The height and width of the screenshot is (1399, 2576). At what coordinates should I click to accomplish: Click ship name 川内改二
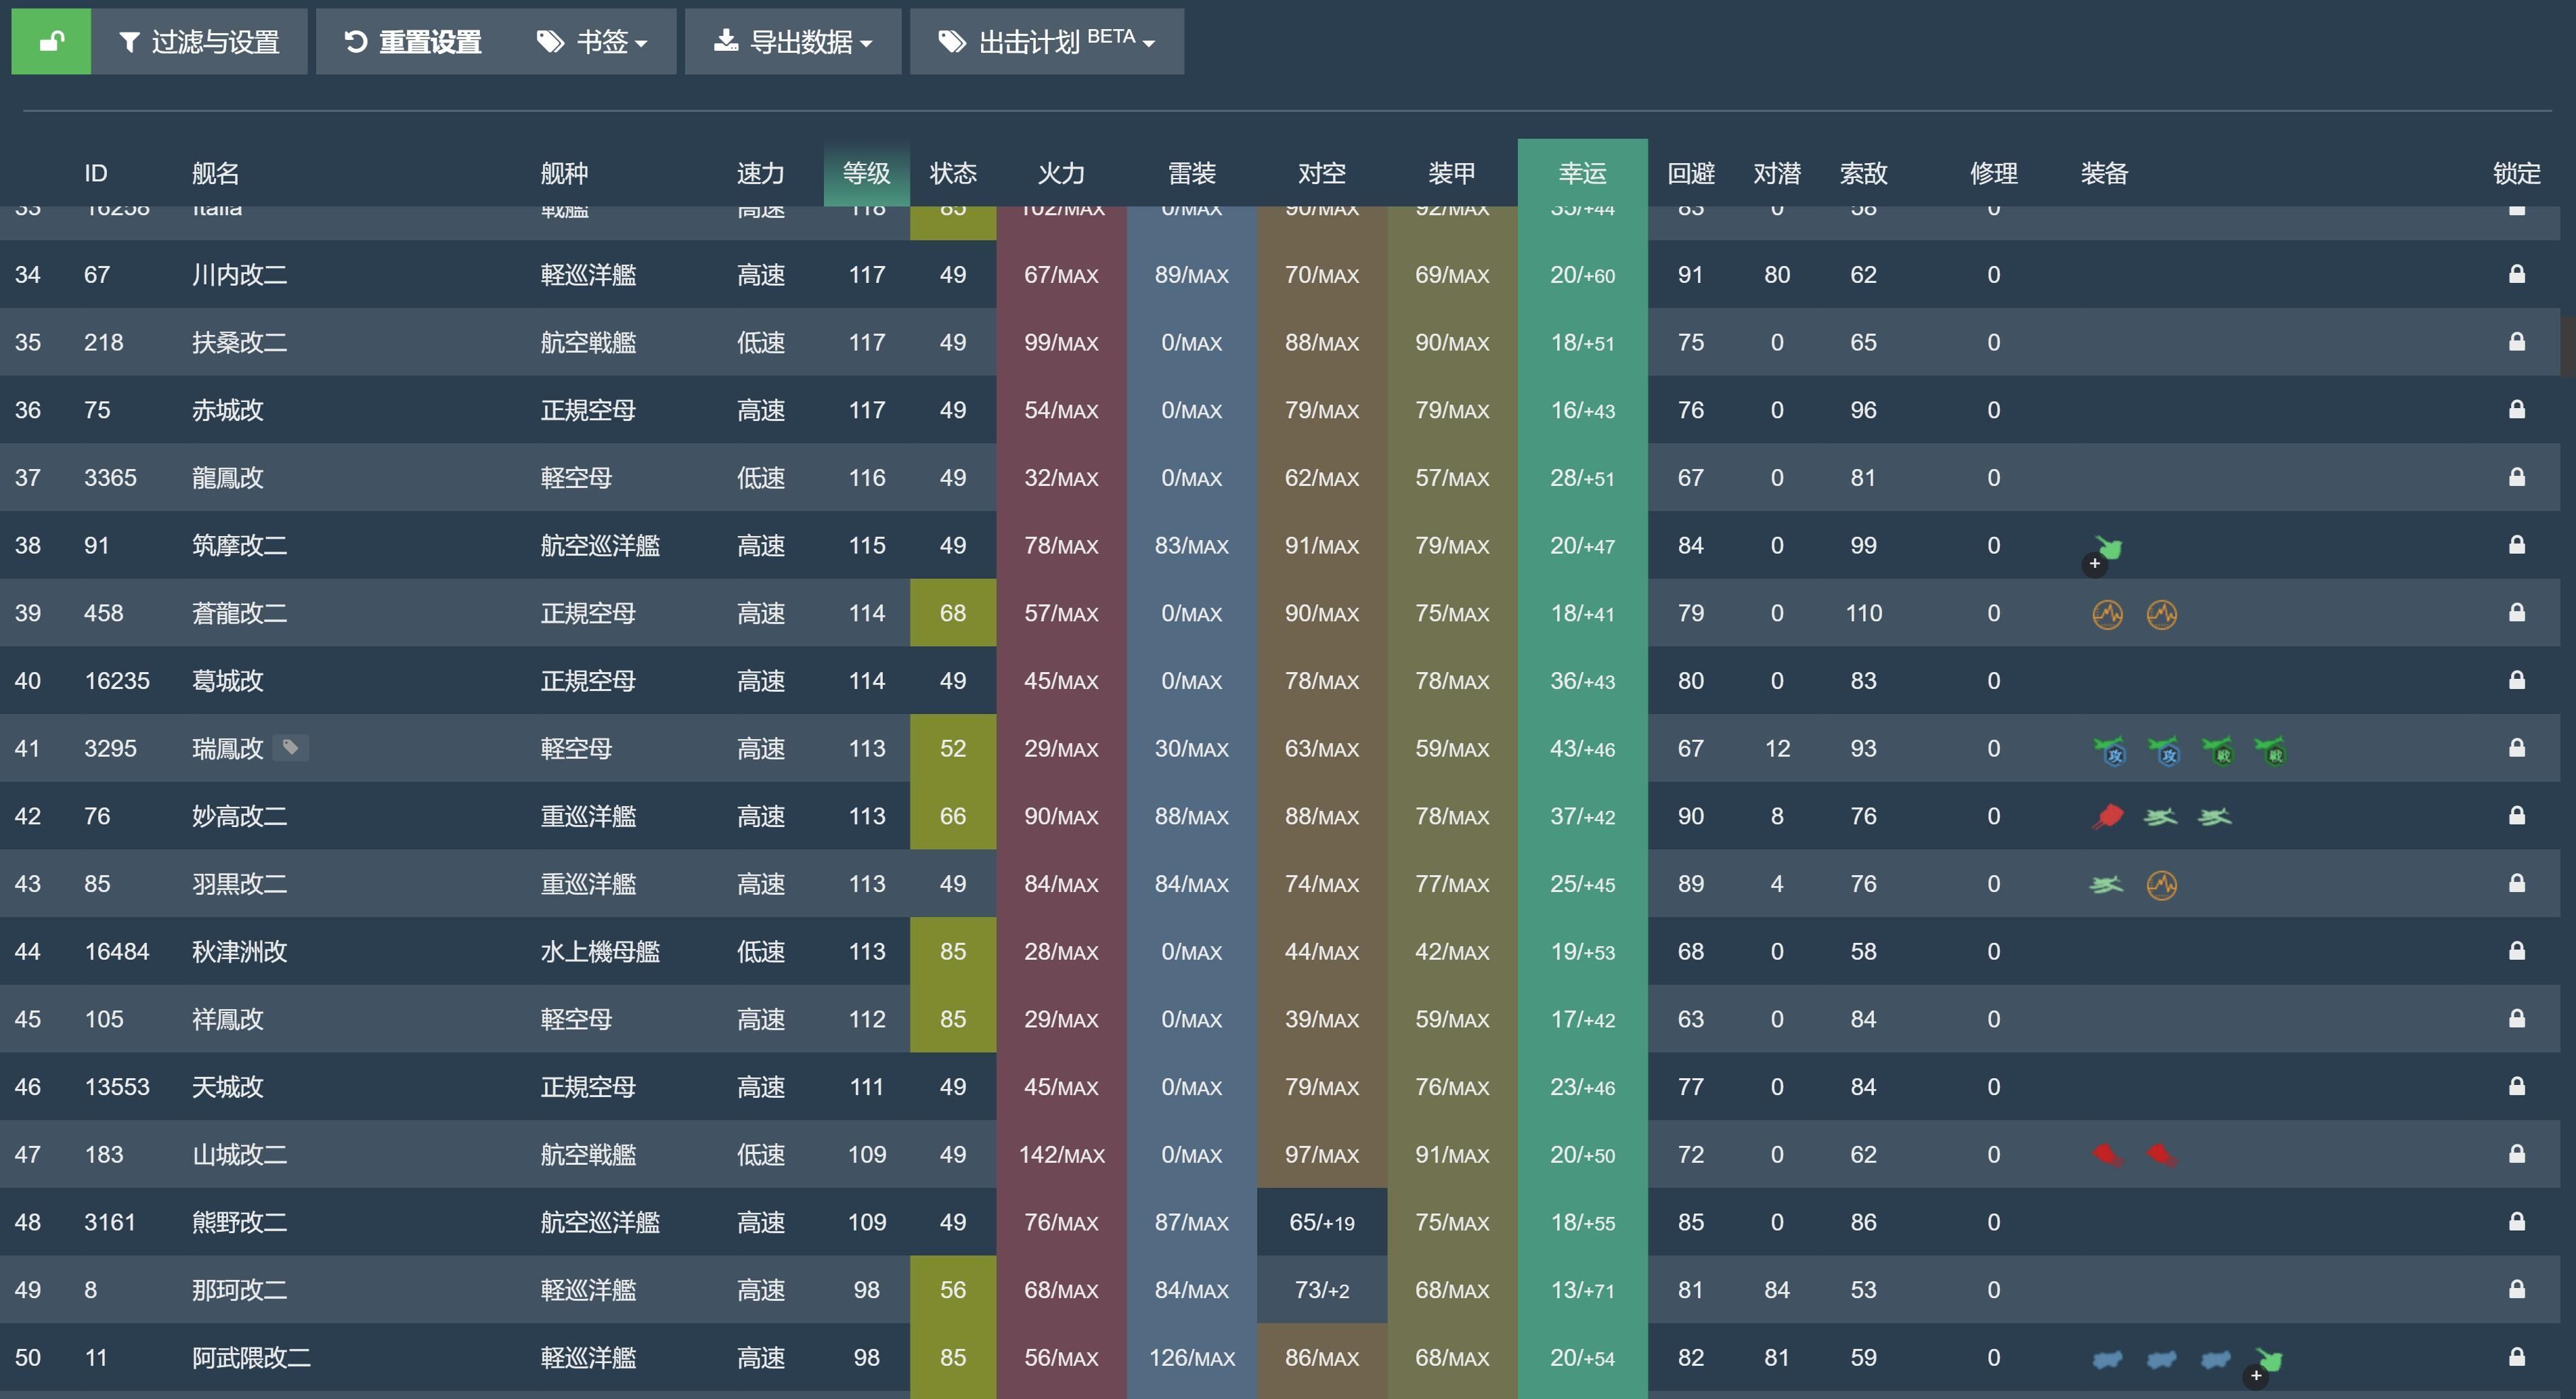(x=239, y=274)
